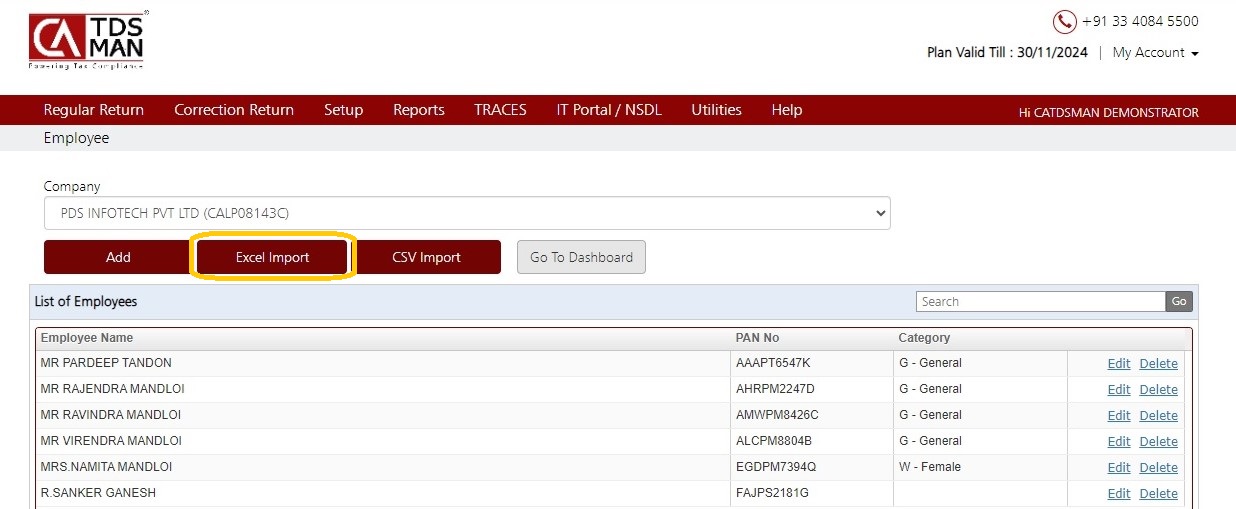The width and height of the screenshot is (1236, 509).
Task: Click PAN number ALCPM8804B
Action: 774,441
